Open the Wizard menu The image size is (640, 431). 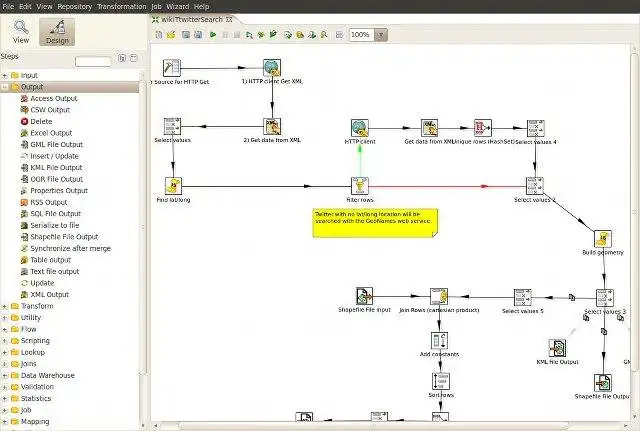[178, 7]
